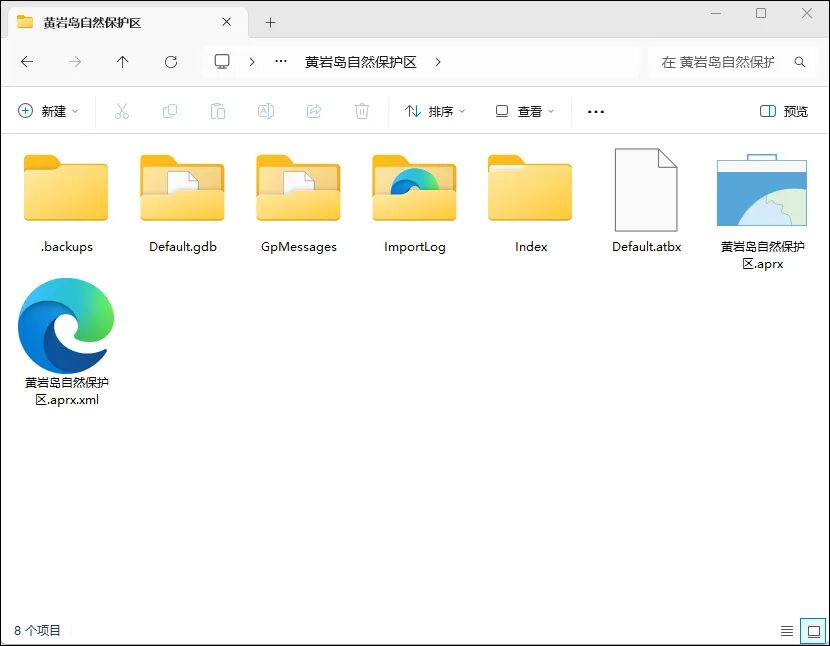Click the Share icon in the toolbar
The height and width of the screenshot is (646, 830).
pyautogui.click(x=314, y=111)
